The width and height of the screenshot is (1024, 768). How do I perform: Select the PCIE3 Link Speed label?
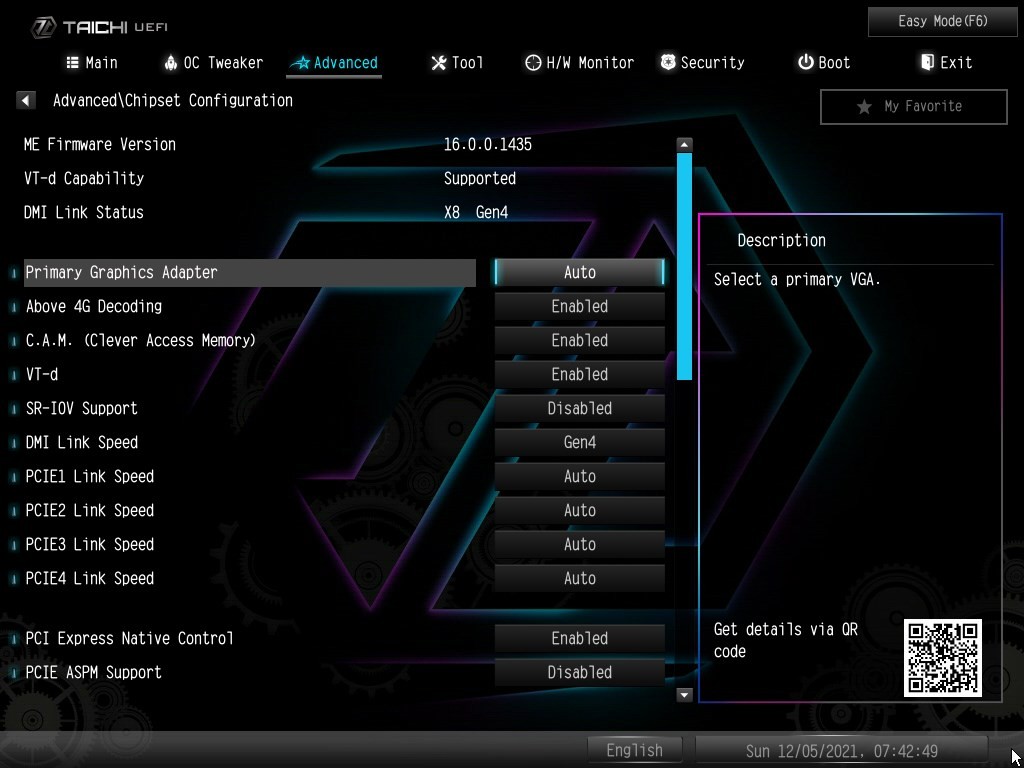coord(89,544)
